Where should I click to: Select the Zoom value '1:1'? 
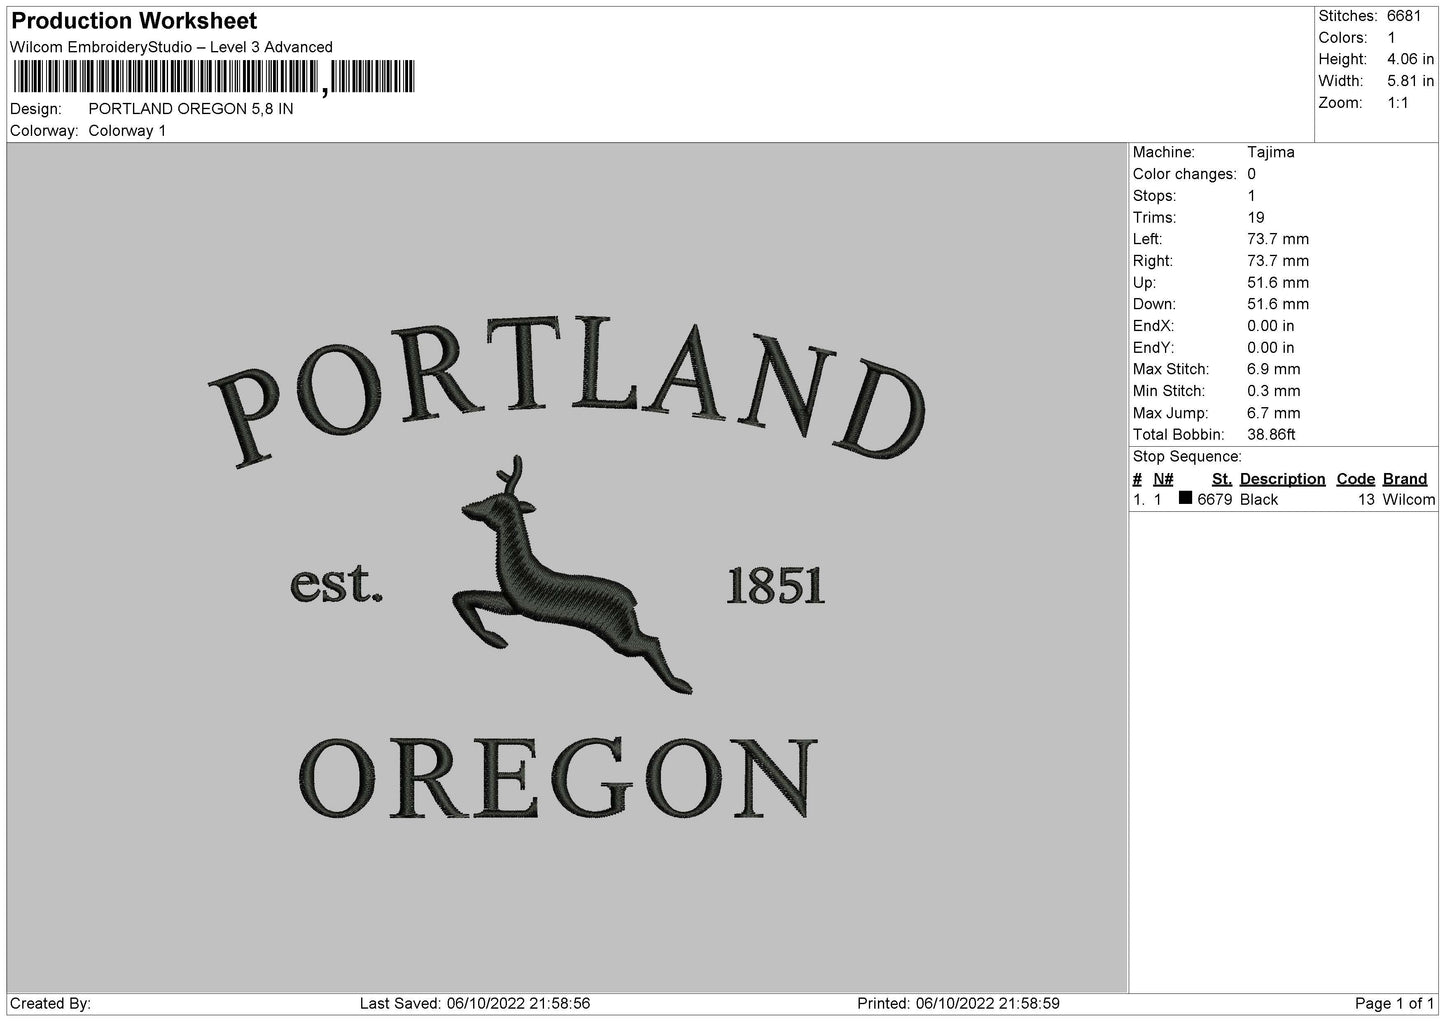1397,103
